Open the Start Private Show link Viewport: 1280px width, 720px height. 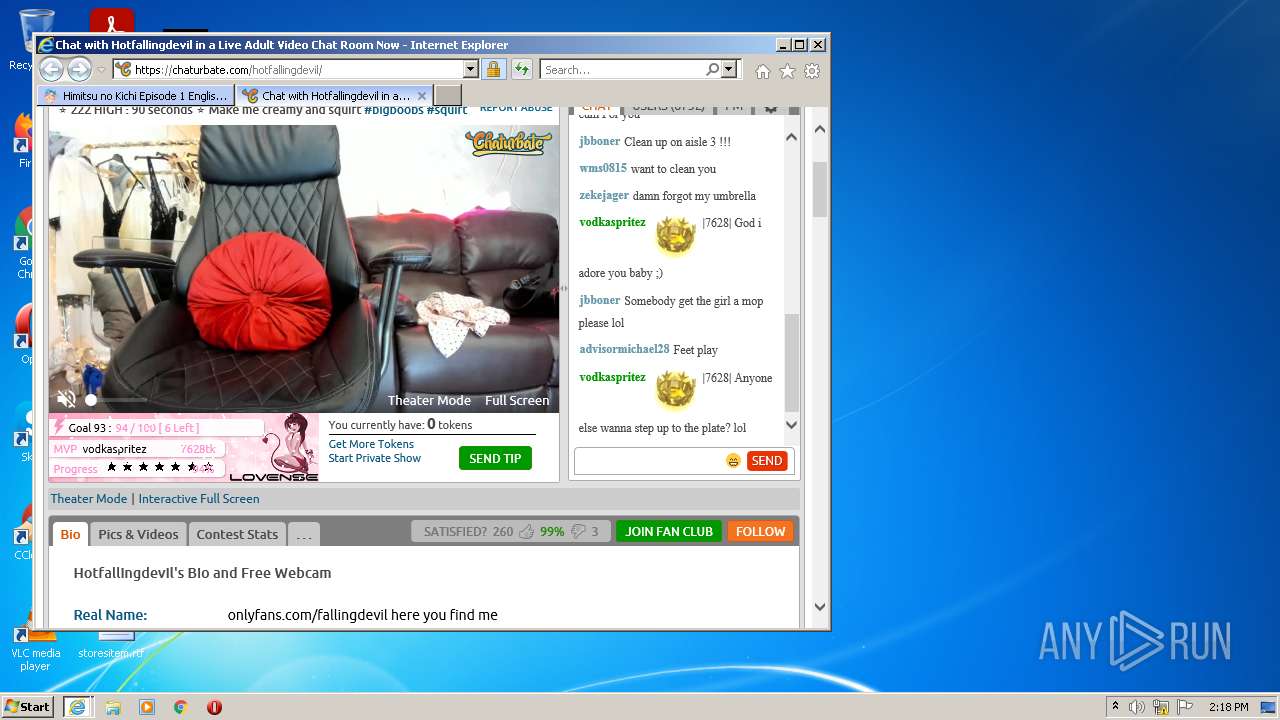tap(375, 458)
